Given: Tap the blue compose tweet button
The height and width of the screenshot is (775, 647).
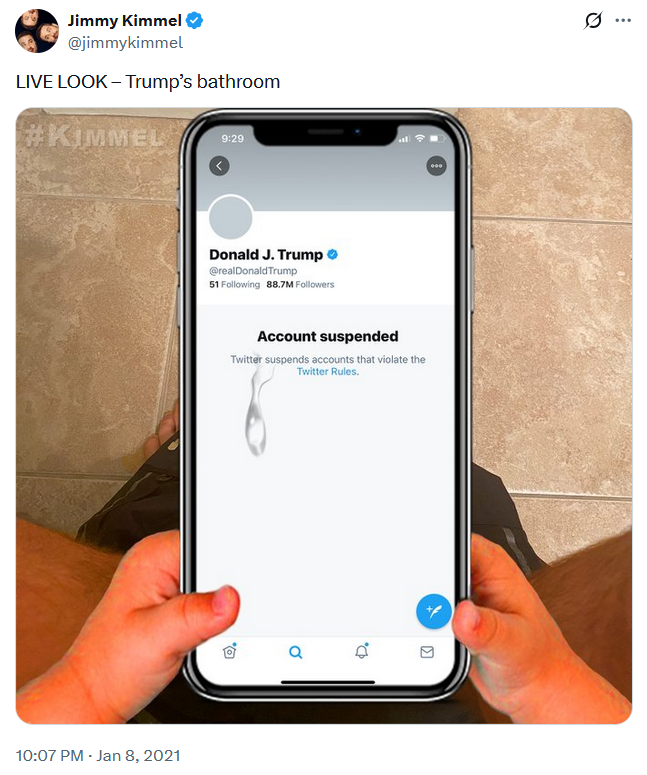Looking at the screenshot, I should coord(433,611).
